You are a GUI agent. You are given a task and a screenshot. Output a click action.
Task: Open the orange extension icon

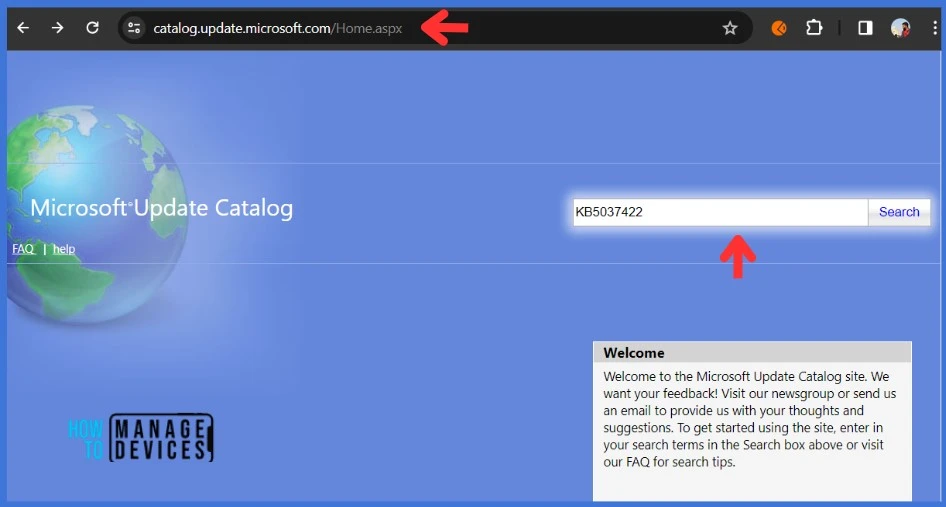(x=779, y=28)
